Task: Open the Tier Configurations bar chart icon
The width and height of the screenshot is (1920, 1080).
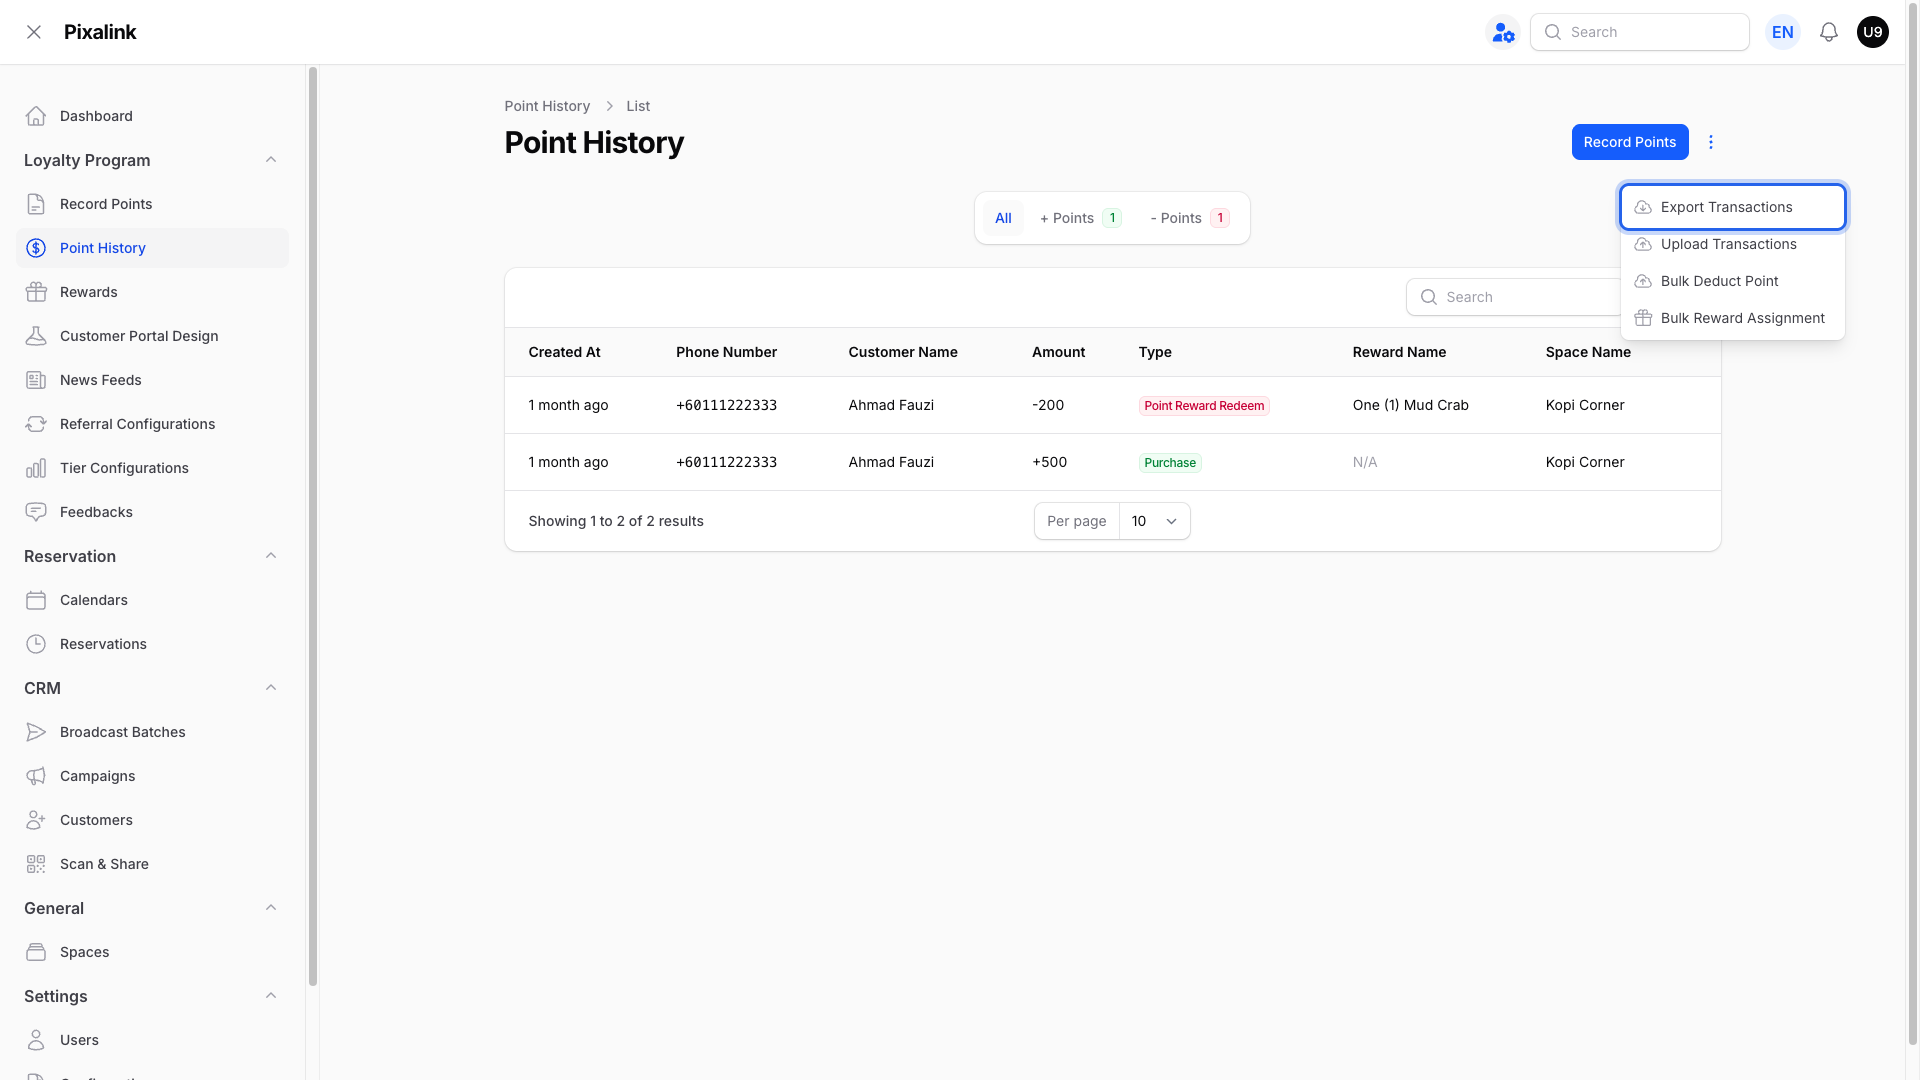Action: [x=36, y=468]
